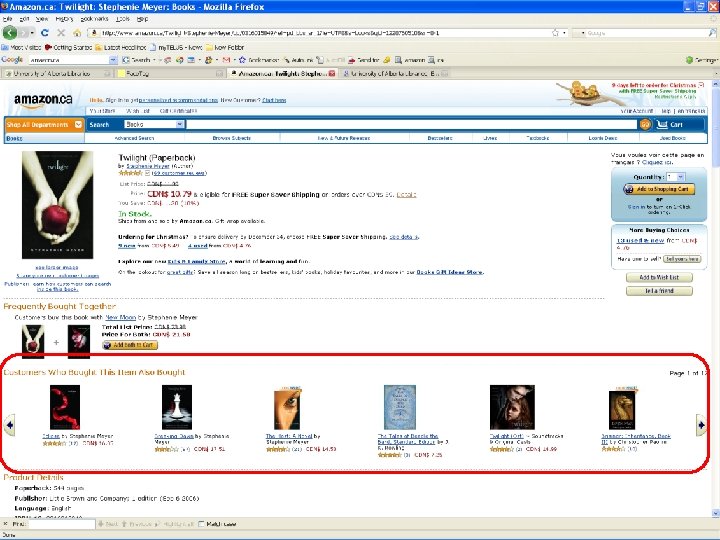
Task: Click the New Moon link under Frequently Bought
Action: (x=121, y=317)
